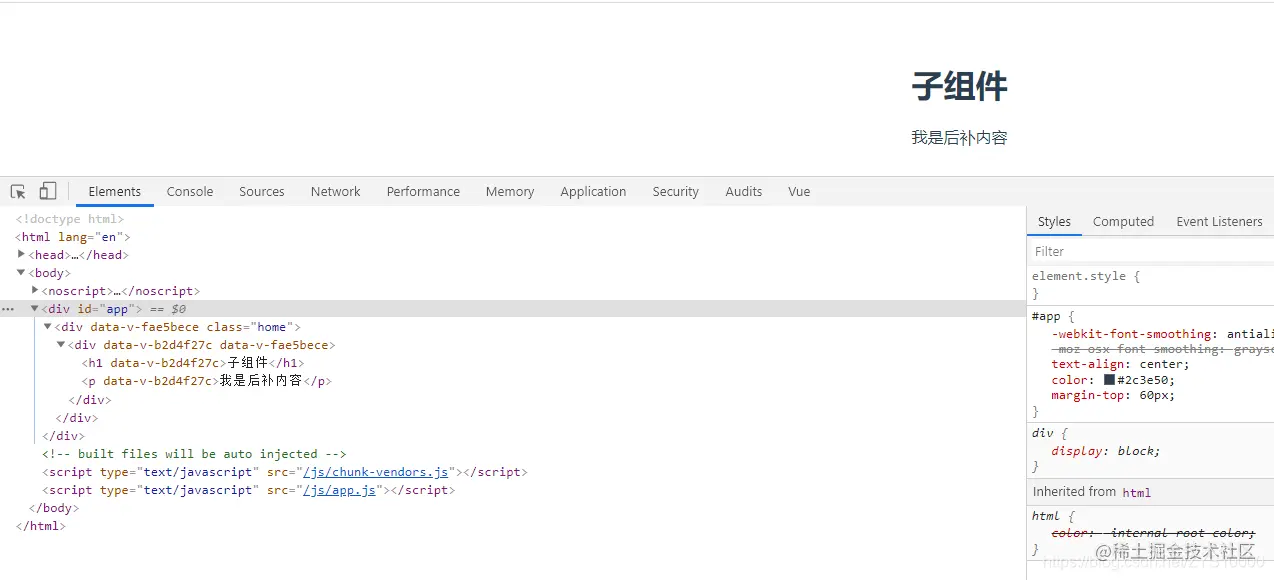Collapse the div data-v-b2d4f27c data-v-fae5bece node
This screenshot has width=1274, height=580.
[61, 345]
